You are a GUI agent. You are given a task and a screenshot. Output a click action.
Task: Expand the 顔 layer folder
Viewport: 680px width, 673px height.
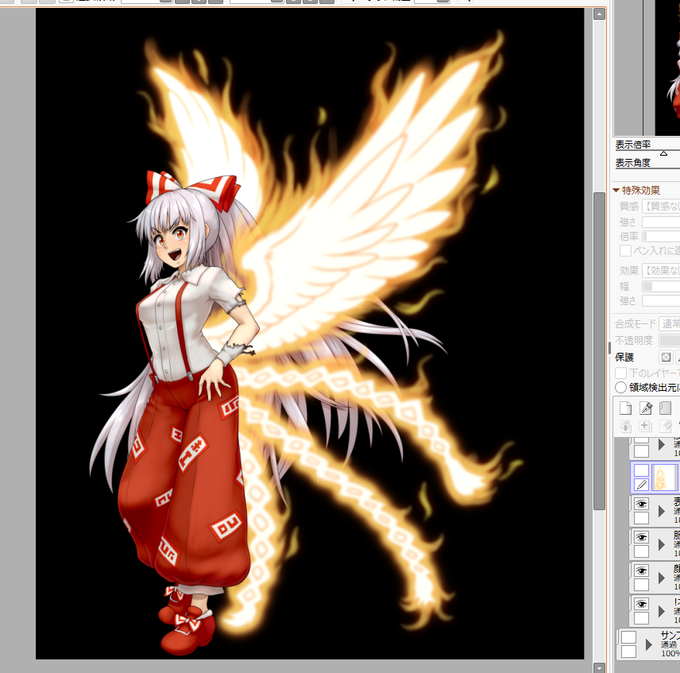[x=662, y=578]
